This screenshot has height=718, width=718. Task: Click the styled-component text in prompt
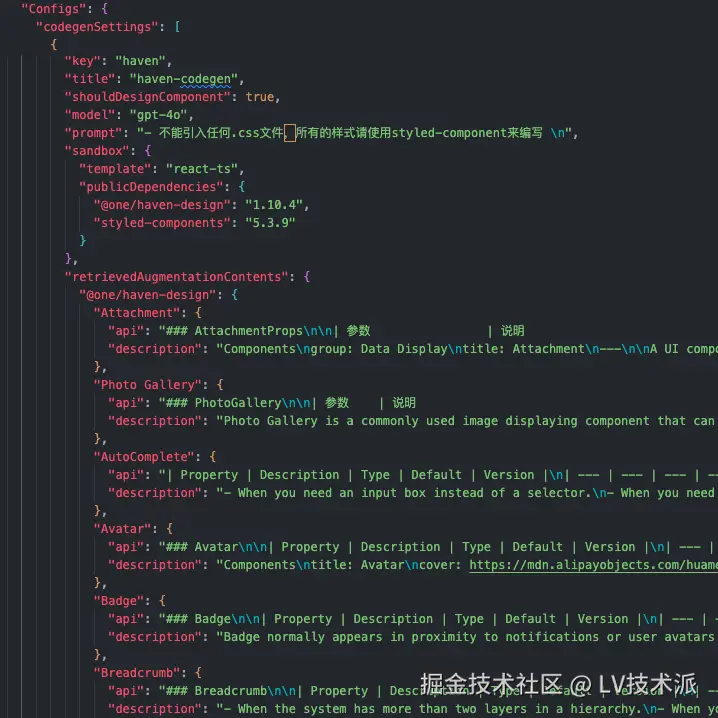point(449,133)
